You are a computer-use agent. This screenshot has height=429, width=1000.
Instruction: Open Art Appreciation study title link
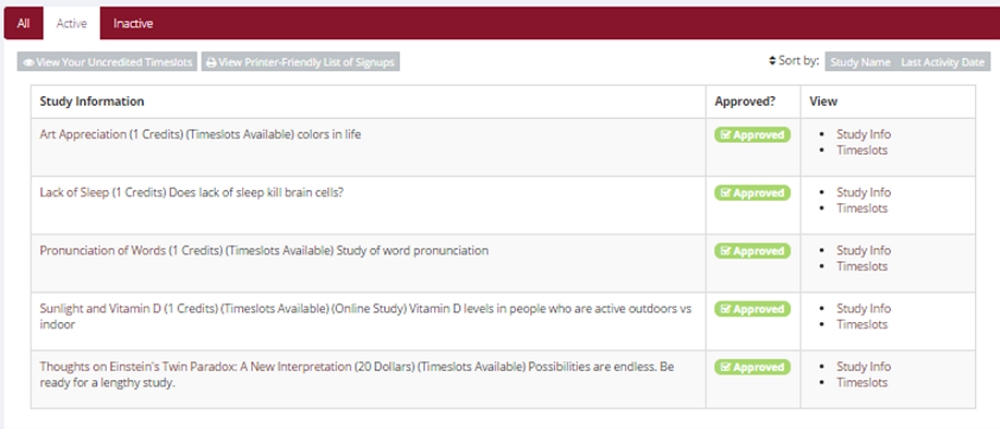coord(83,135)
